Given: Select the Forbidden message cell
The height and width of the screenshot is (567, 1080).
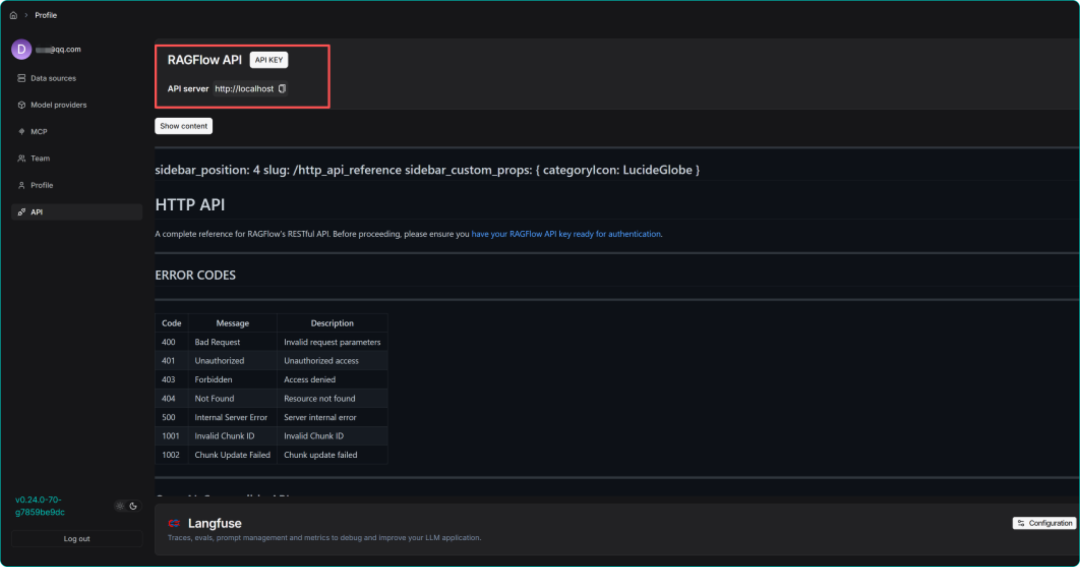Looking at the screenshot, I should (x=233, y=380).
